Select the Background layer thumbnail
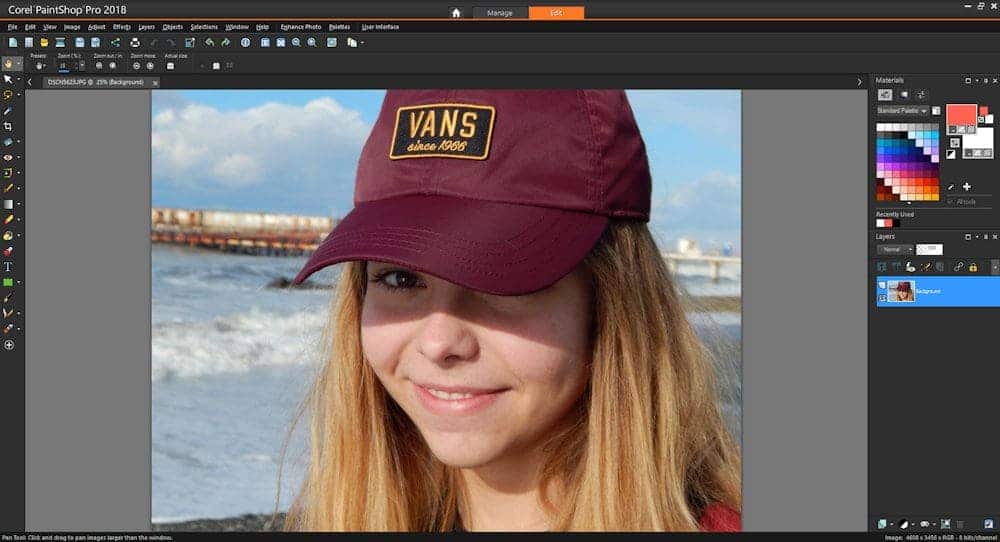 pyautogui.click(x=899, y=290)
